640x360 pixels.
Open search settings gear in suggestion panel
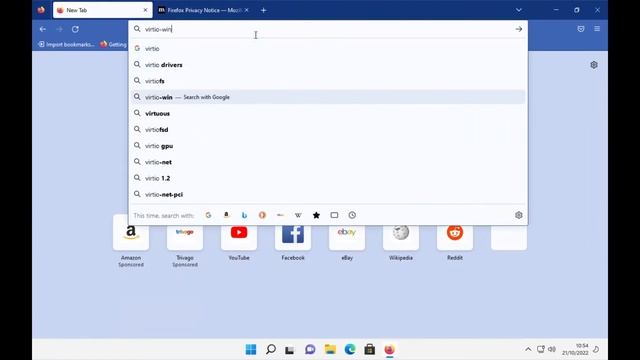(x=518, y=215)
